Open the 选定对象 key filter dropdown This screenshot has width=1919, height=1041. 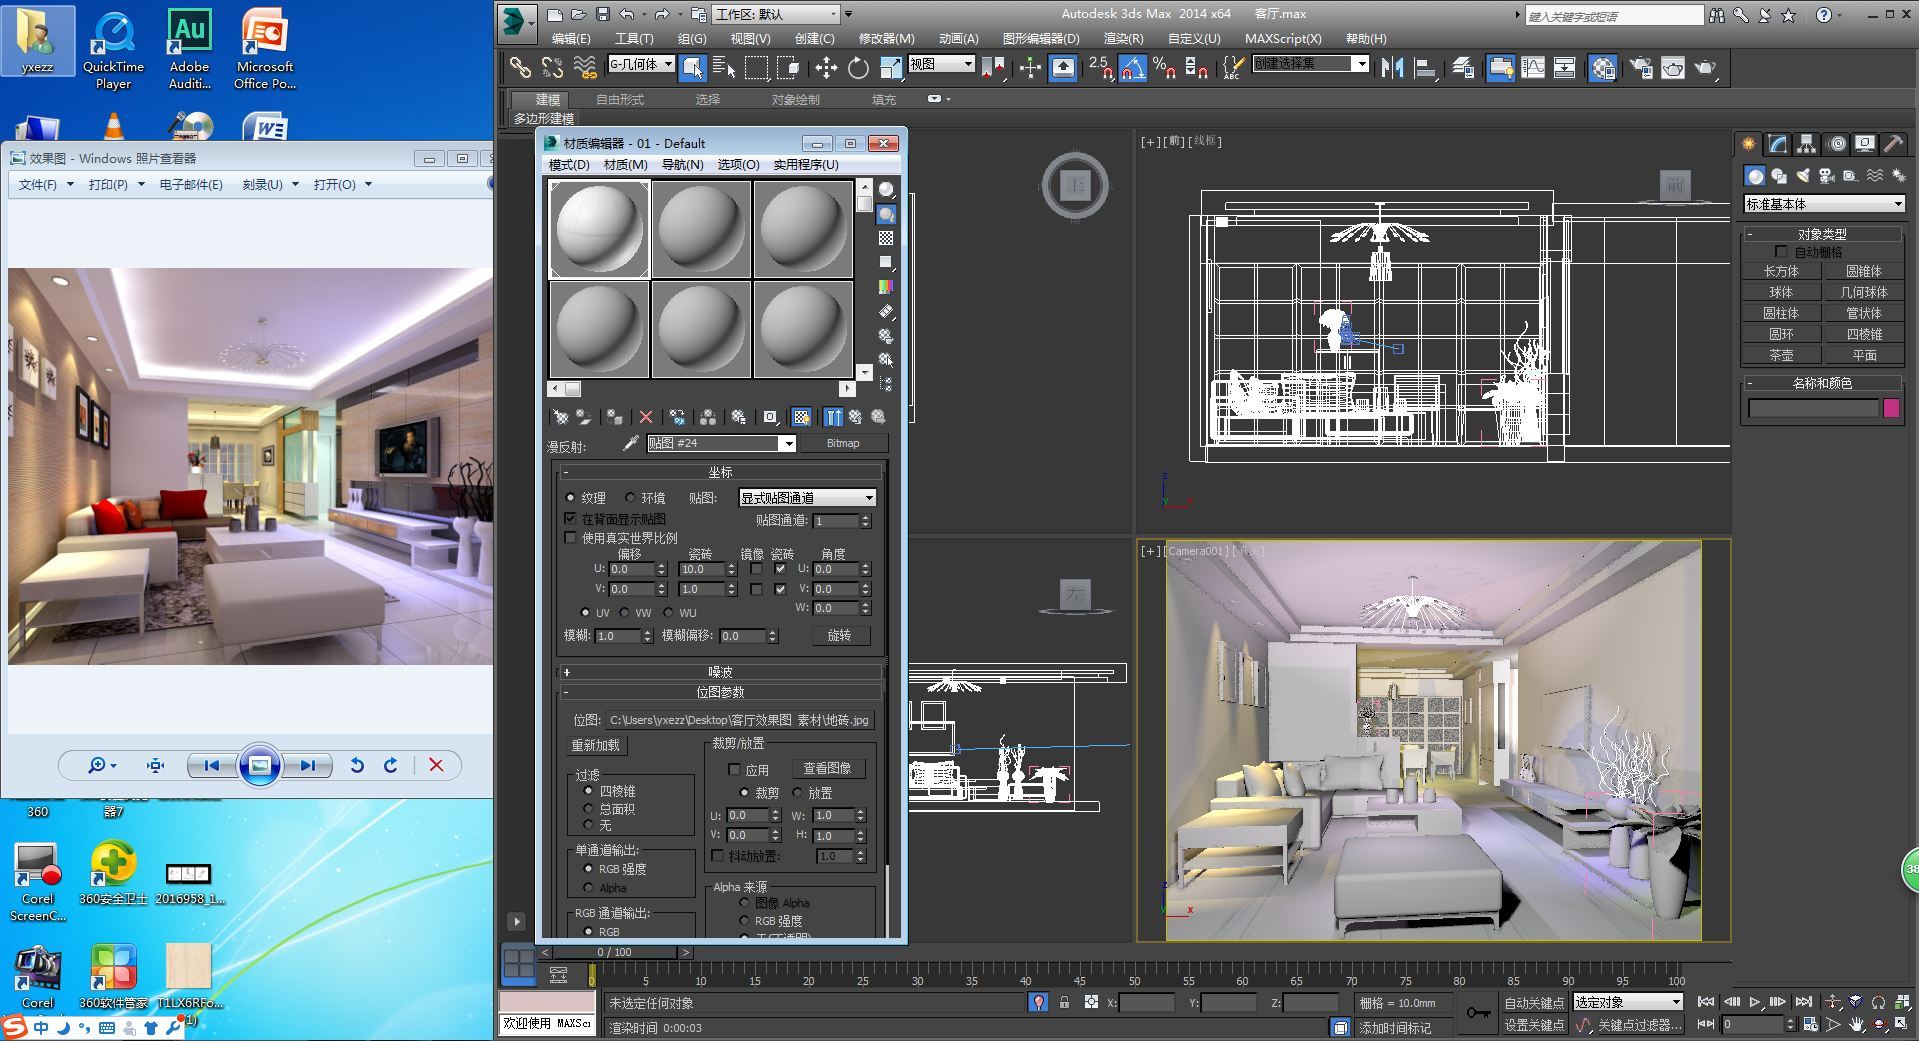(1628, 1002)
